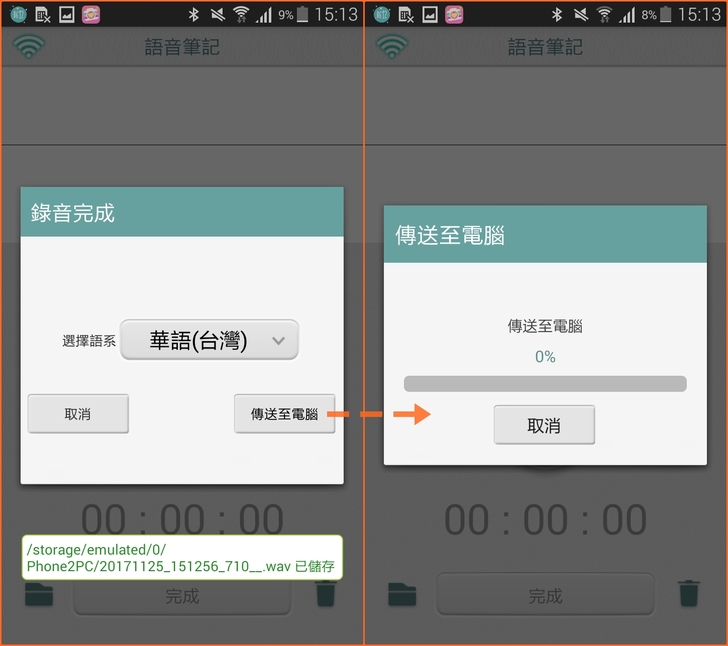Click the chevron arrow of the language selector
The height and width of the screenshot is (646, 728).
coord(278,340)
